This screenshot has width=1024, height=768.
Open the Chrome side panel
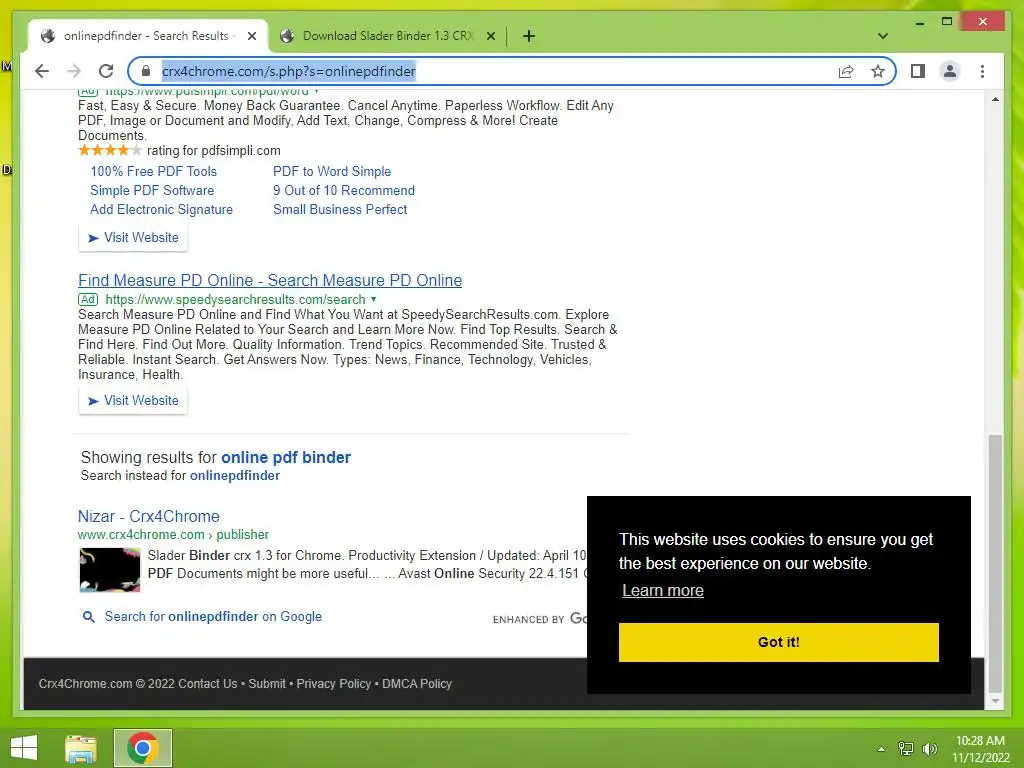(x=918, y=71)
